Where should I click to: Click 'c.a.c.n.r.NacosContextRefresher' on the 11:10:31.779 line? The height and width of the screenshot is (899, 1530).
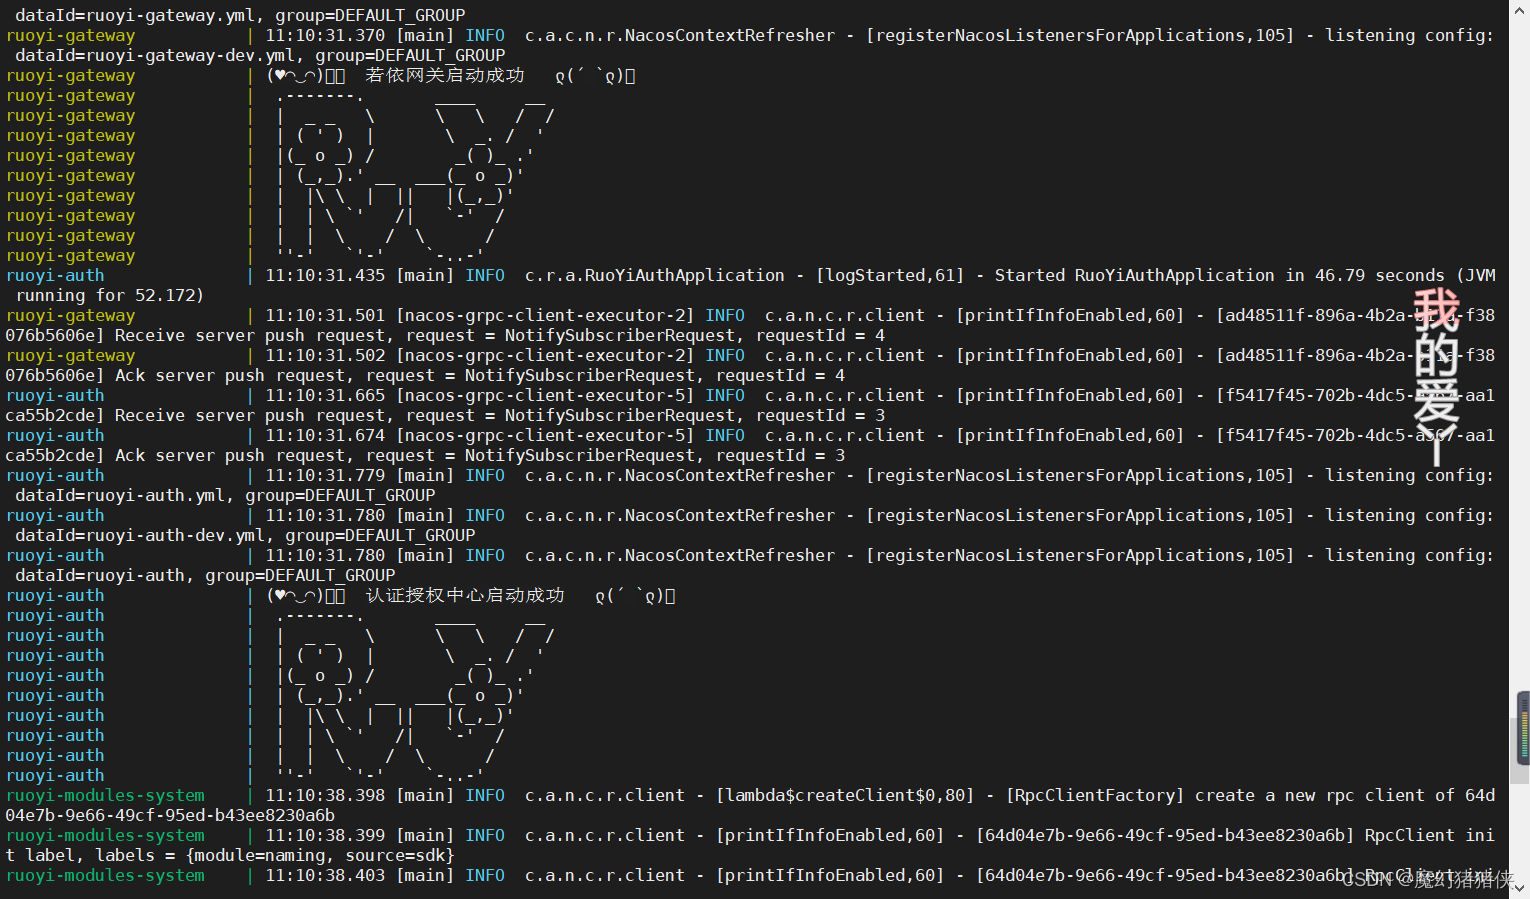680,475
